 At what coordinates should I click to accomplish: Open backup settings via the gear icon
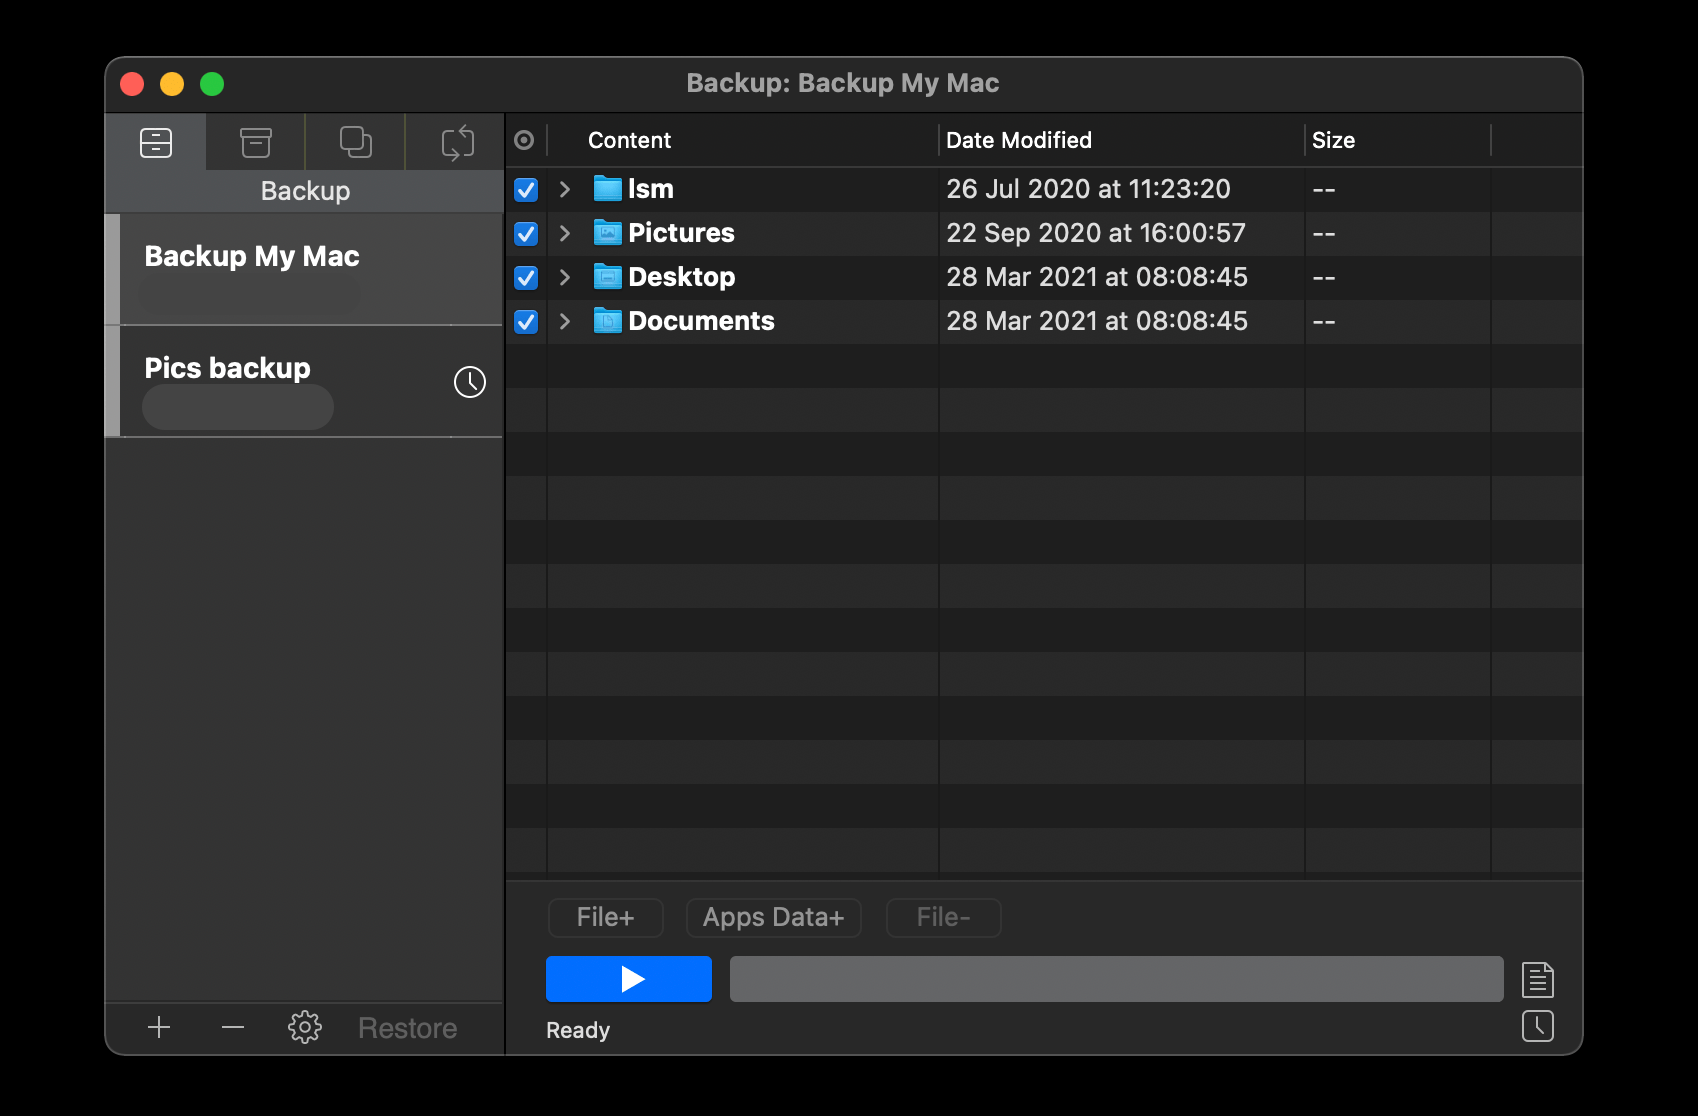pyautogui.click(x=305, y=1027)
